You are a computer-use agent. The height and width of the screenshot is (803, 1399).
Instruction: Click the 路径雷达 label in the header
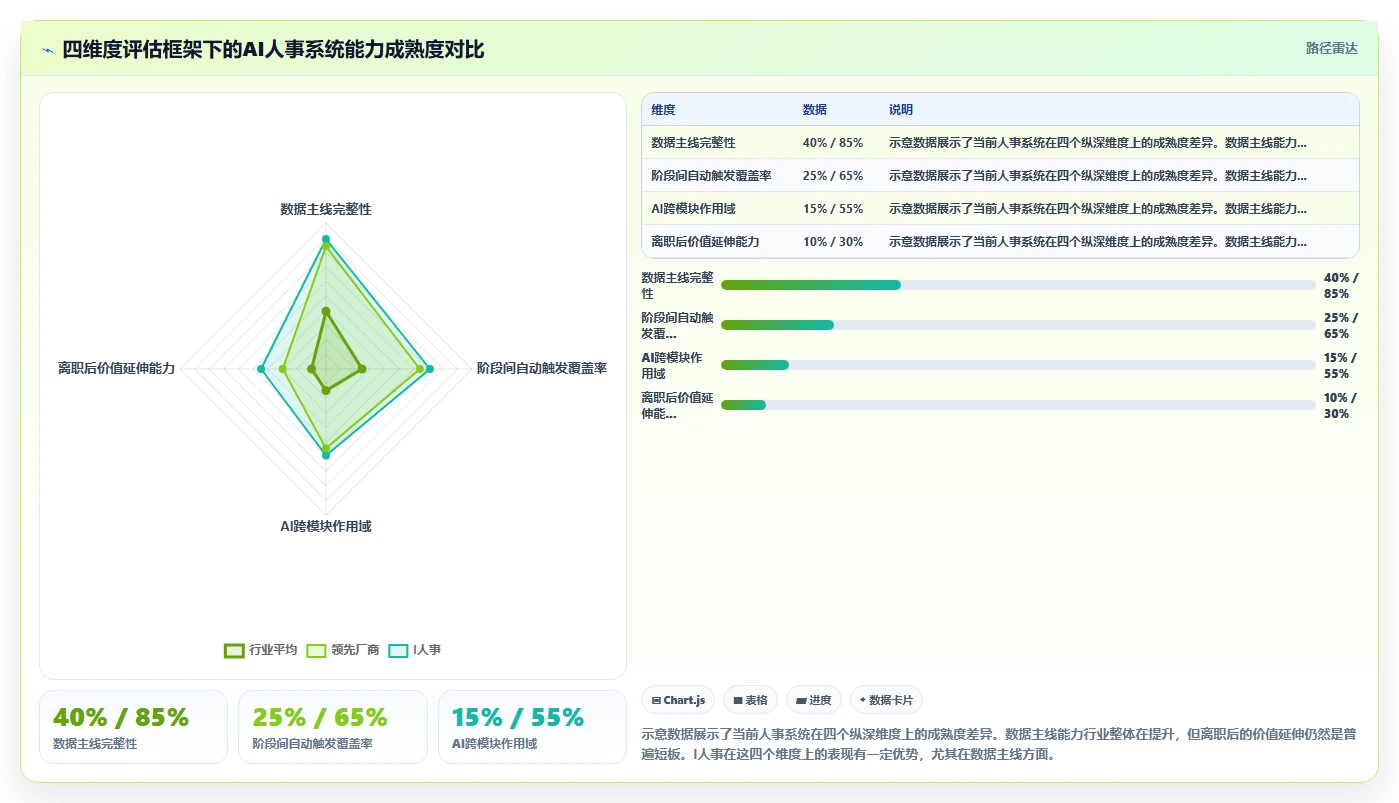pos(1331,48)
